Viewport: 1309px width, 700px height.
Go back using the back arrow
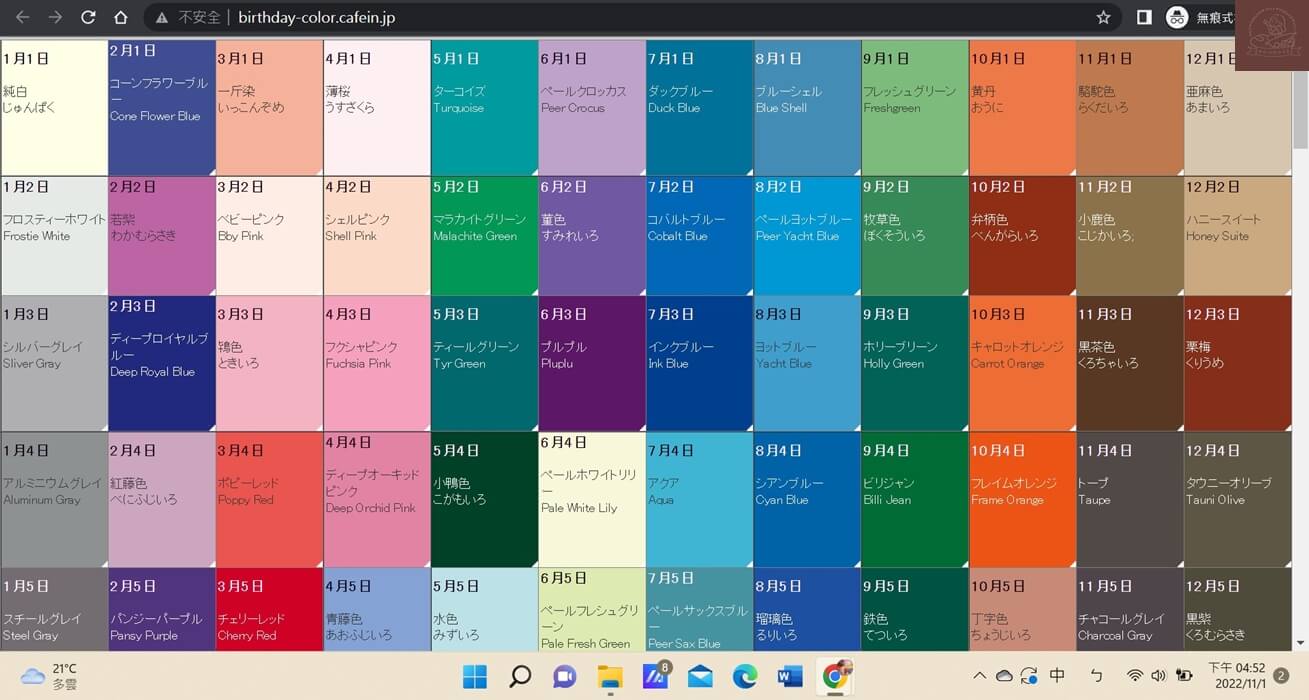[x=22, y=18]
